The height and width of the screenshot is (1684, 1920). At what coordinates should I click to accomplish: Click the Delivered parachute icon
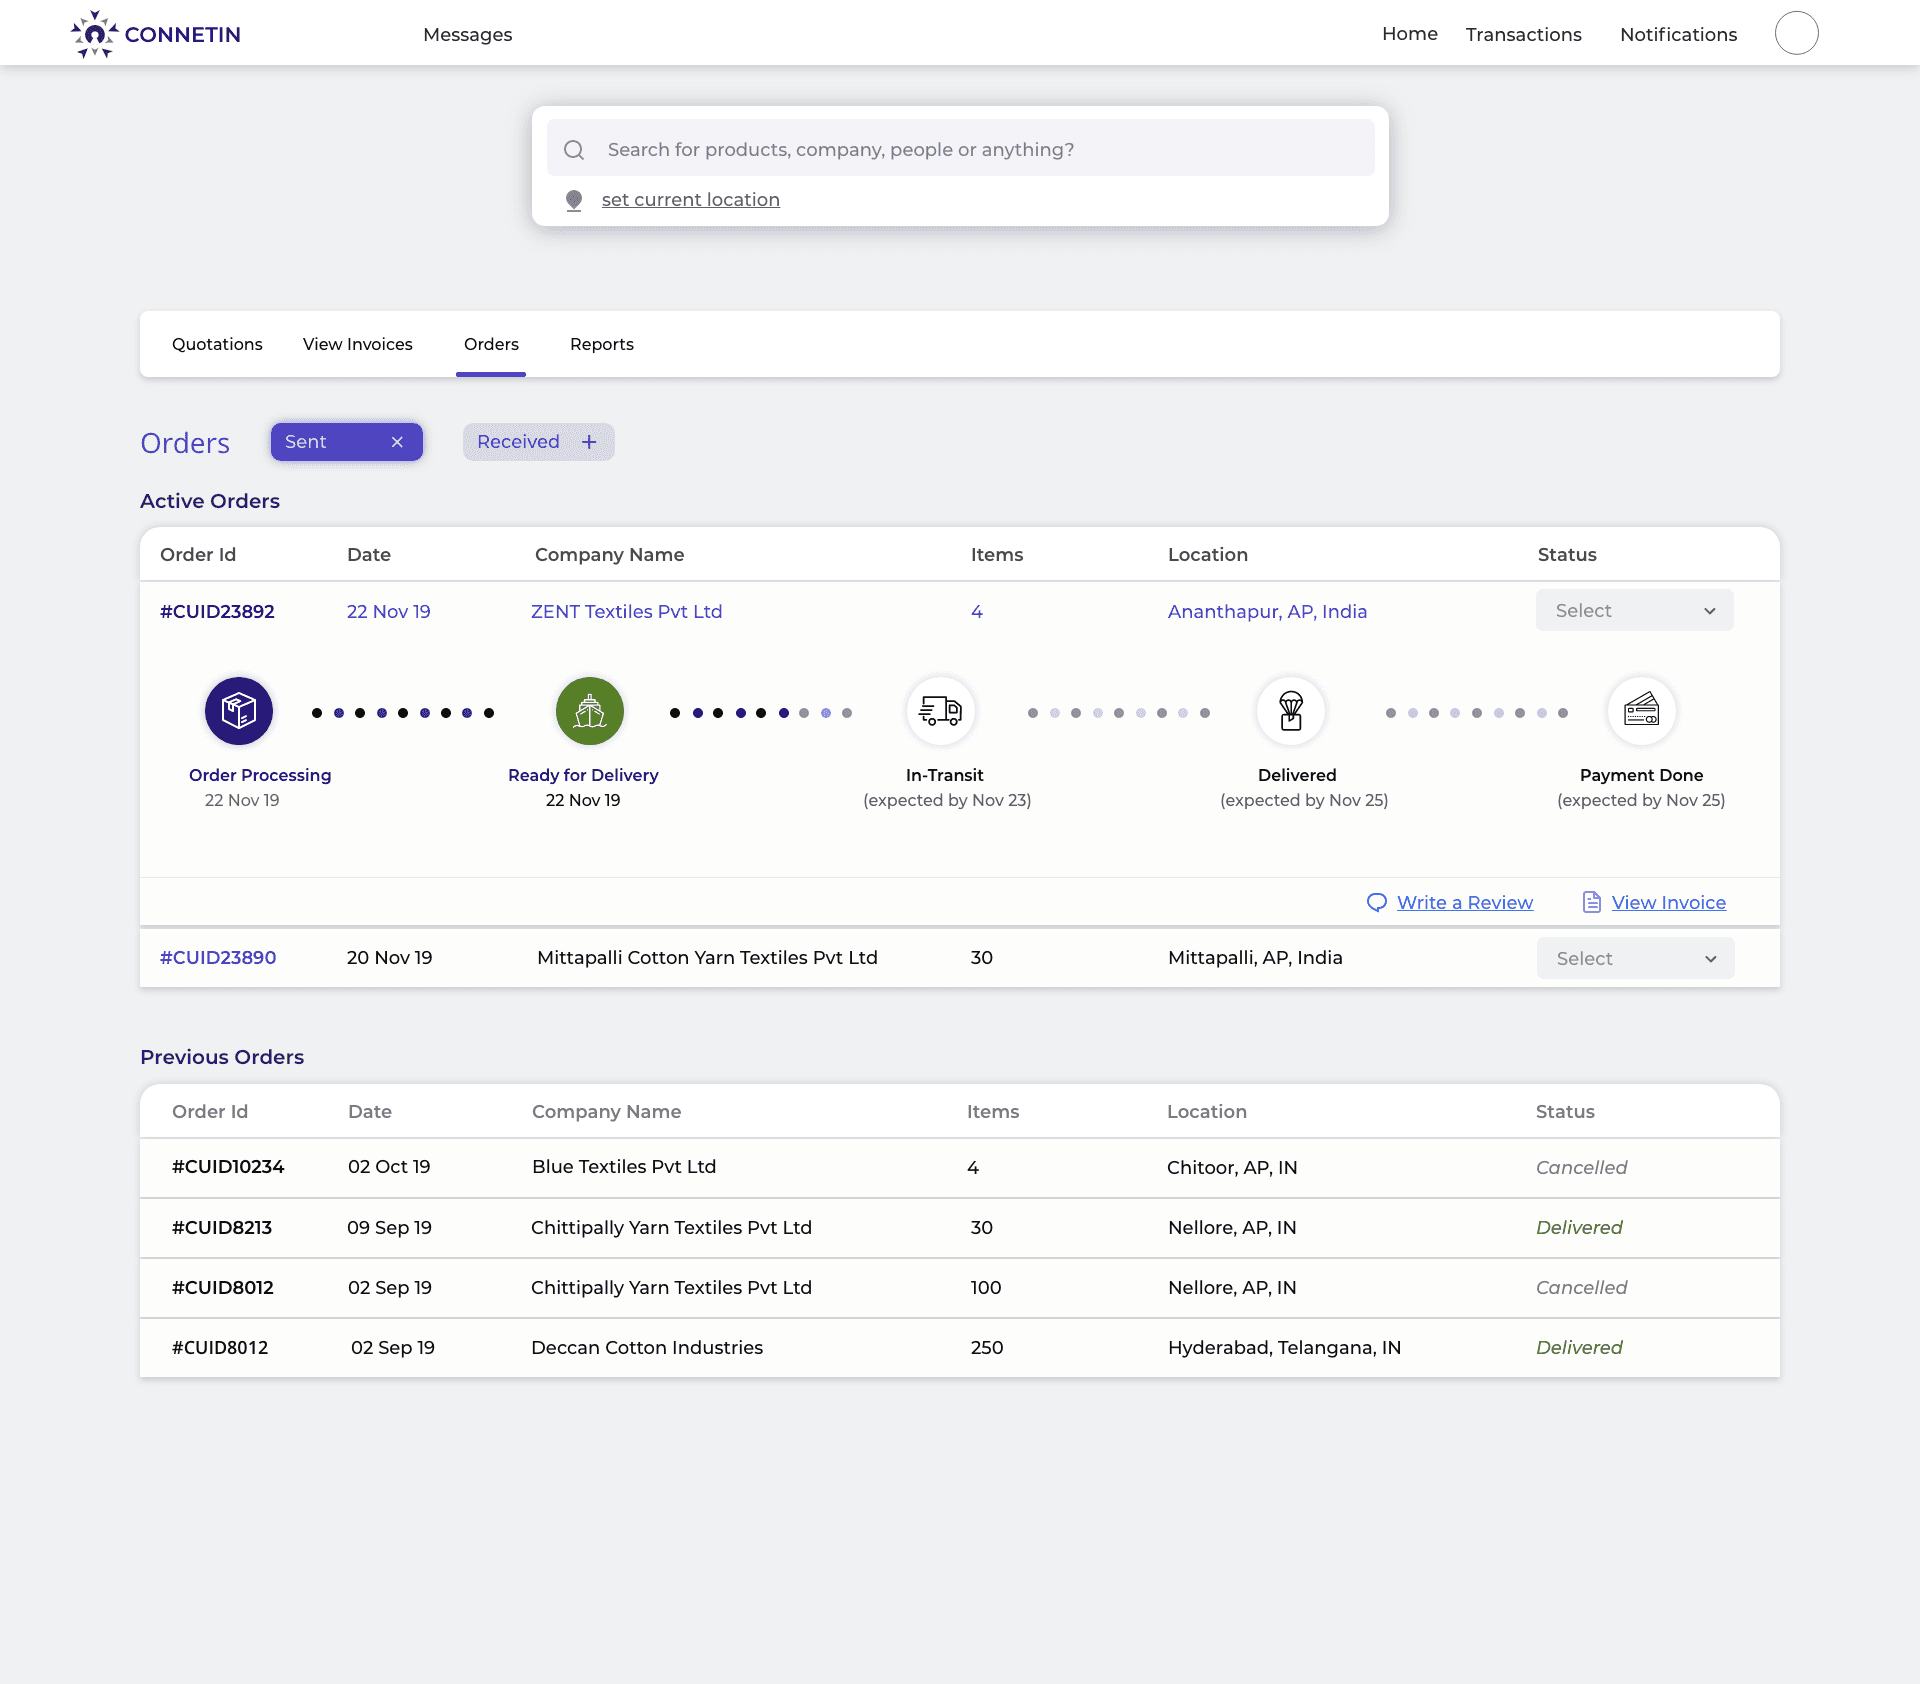click(1291, 711)
